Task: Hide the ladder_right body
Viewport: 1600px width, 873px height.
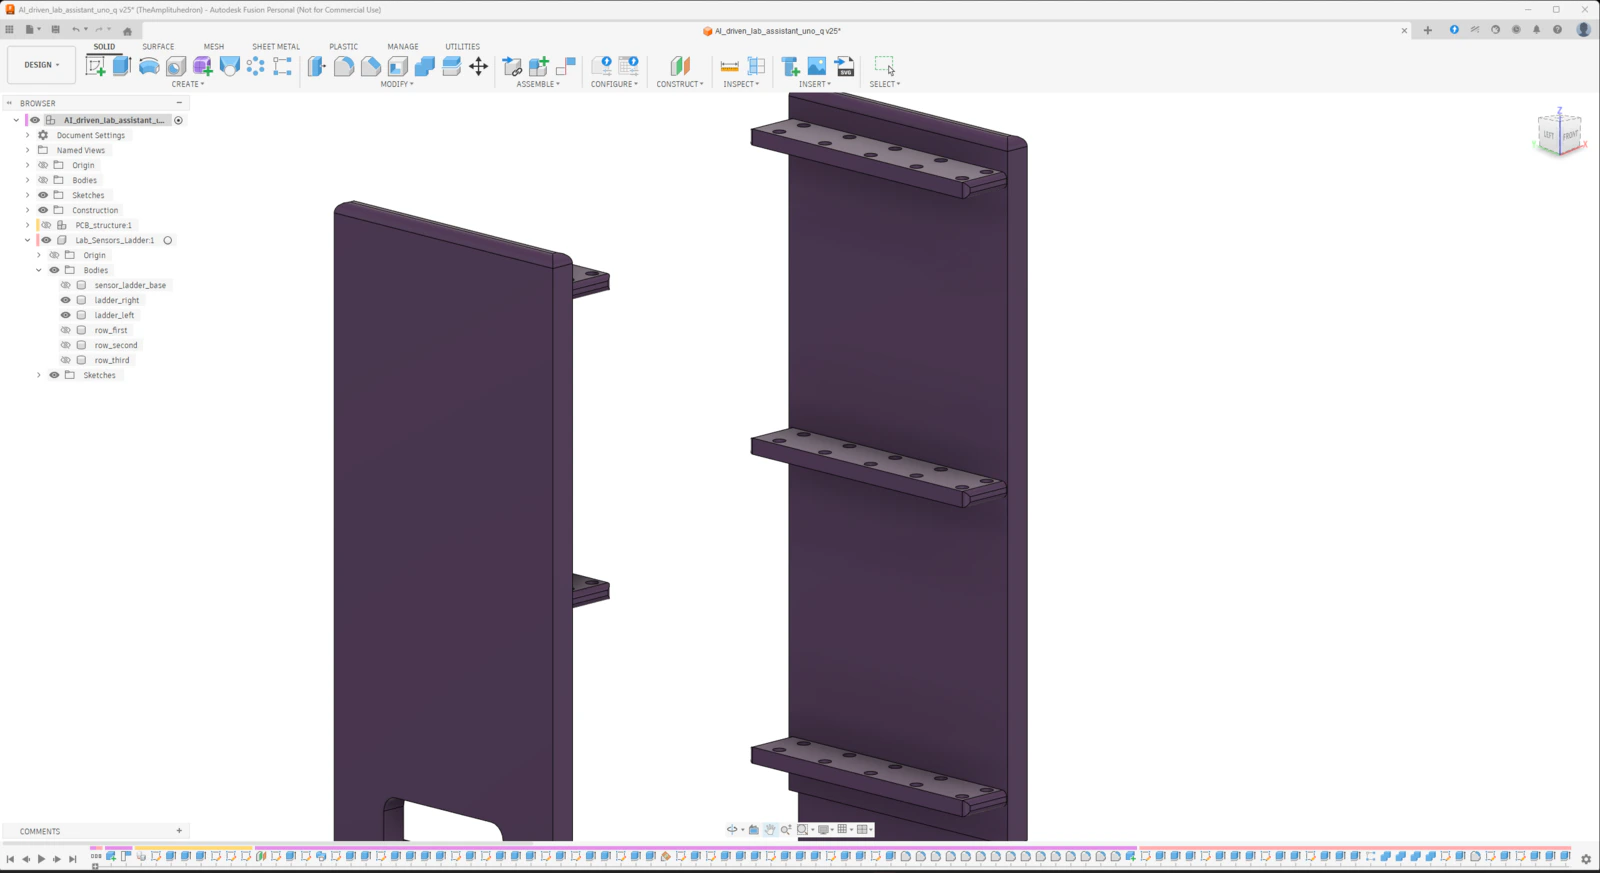Action: (66, 300)
